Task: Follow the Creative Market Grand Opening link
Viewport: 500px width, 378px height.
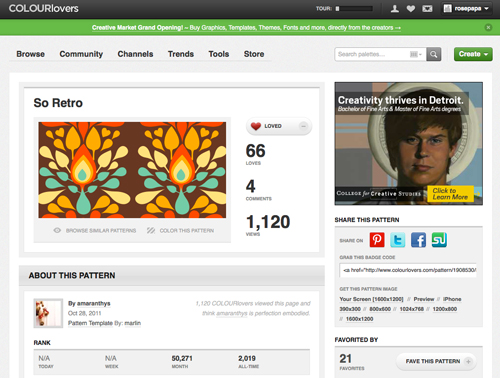Action: pyautogui.click(x=246, y=28)
